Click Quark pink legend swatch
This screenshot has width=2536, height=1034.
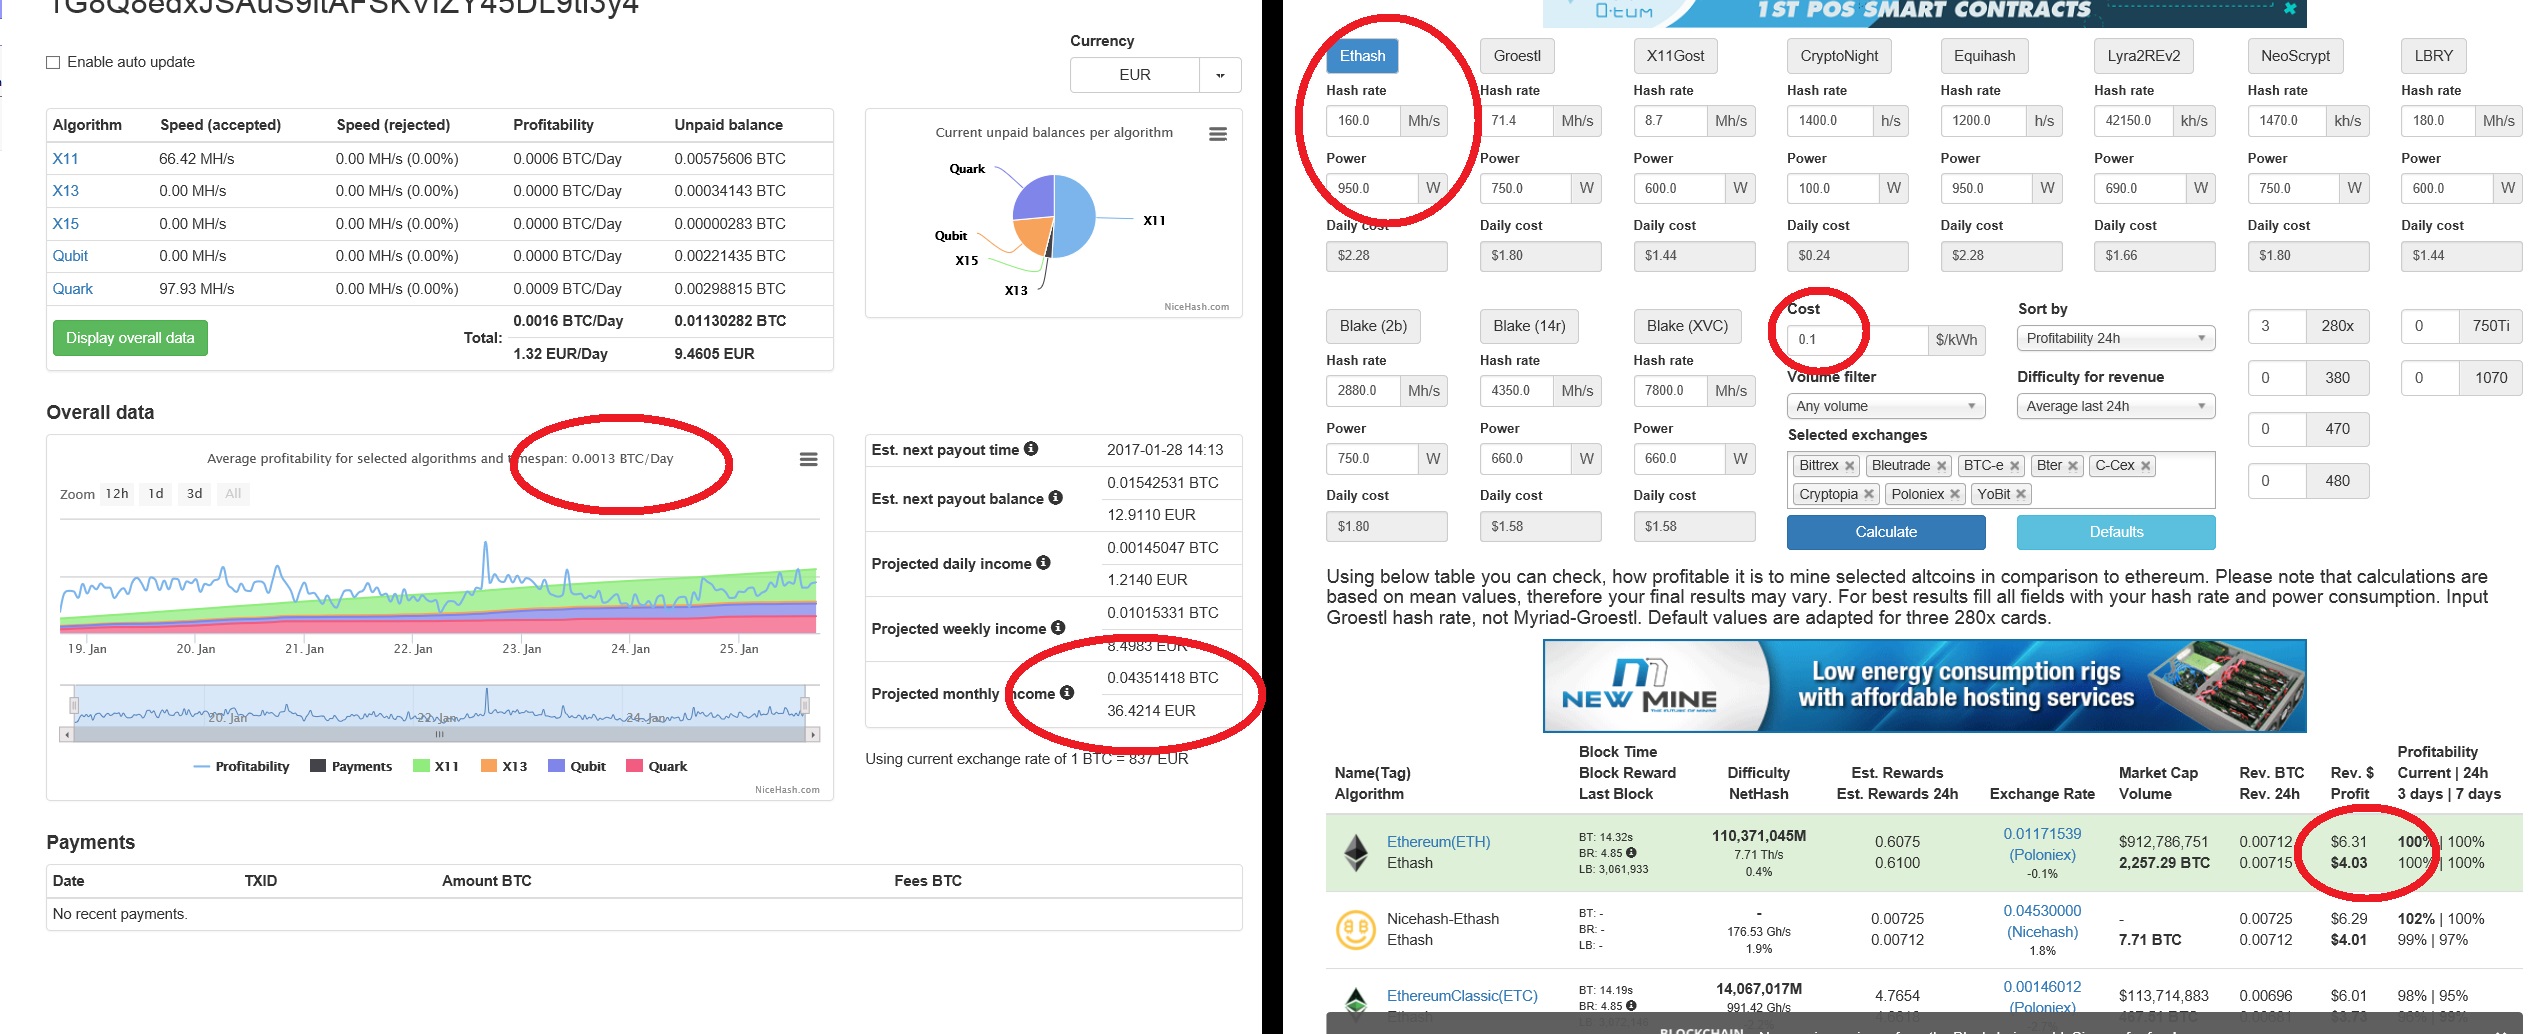pyautogui.click(x=634, y=767)
